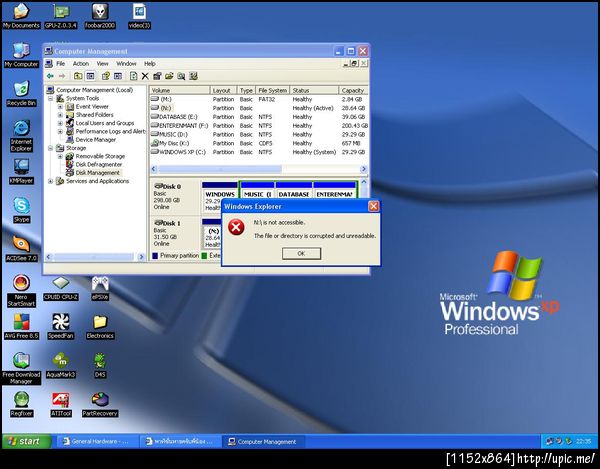Open the Electronics folder icon
The width and height of the screenshot is (600, 469).
(100, 326)
